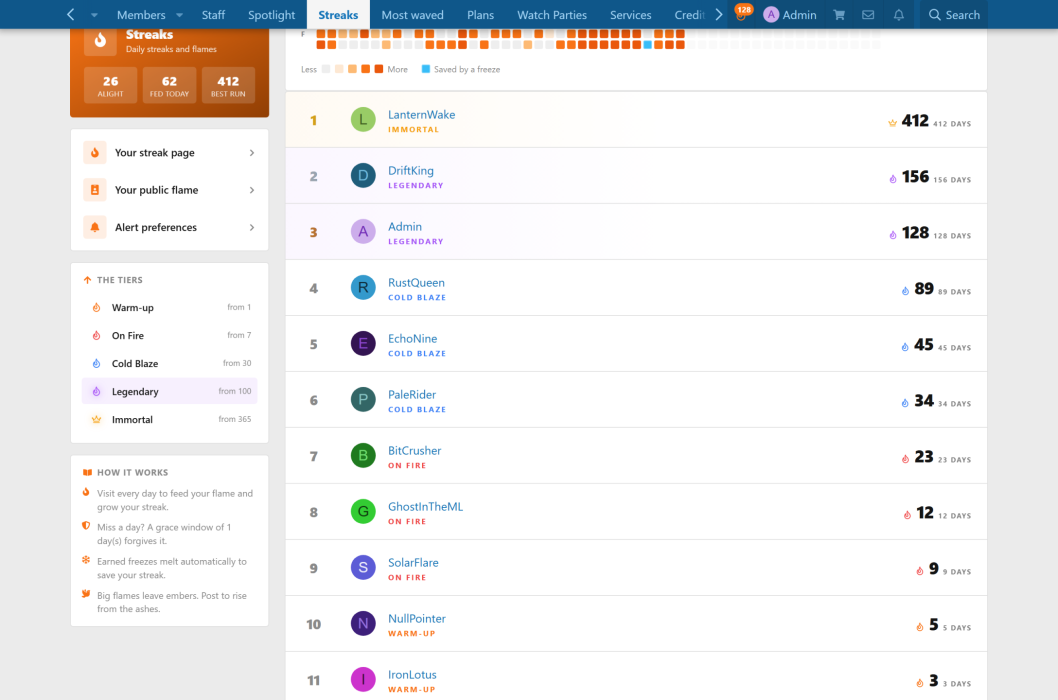
Task: Click EchoNine's E avatar
Action: (363, 344)
